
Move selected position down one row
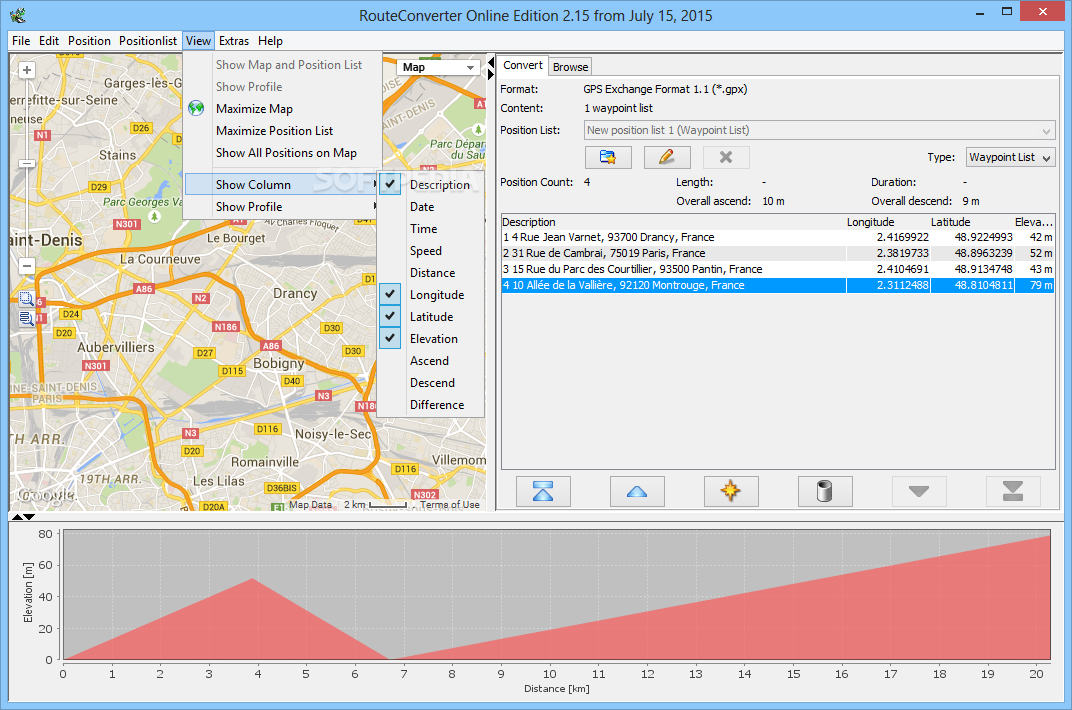point(919,491)
